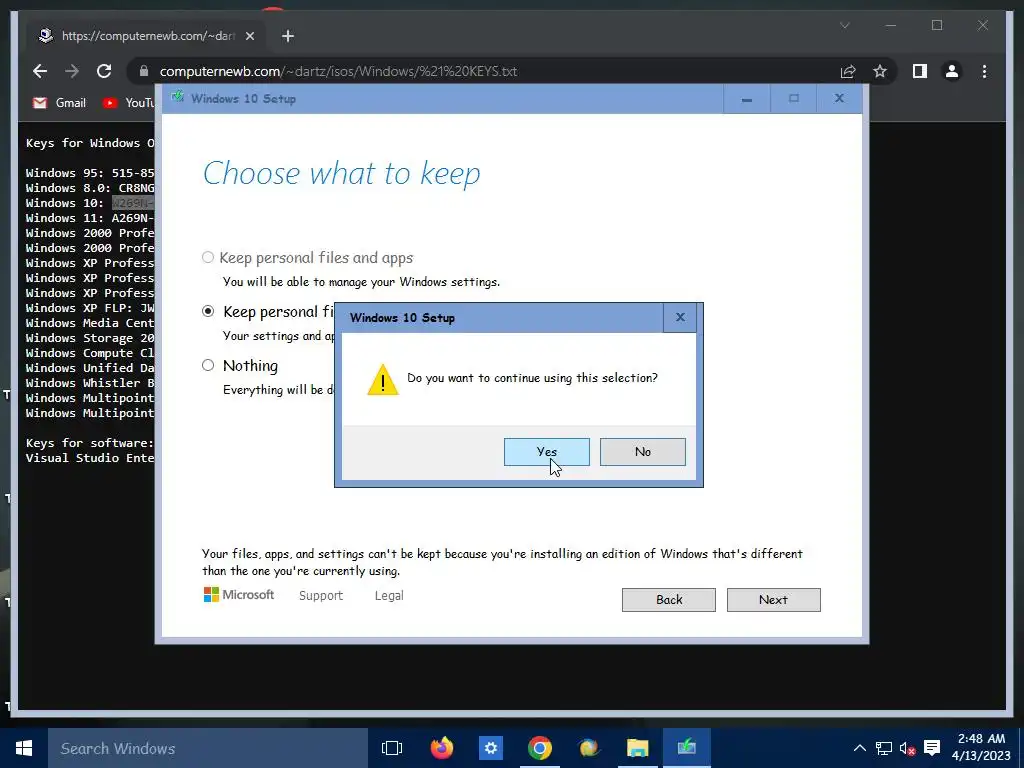1024x768 pixels.
Task: Click the Microsoft logo in Setup
Action: pos(238,595)
